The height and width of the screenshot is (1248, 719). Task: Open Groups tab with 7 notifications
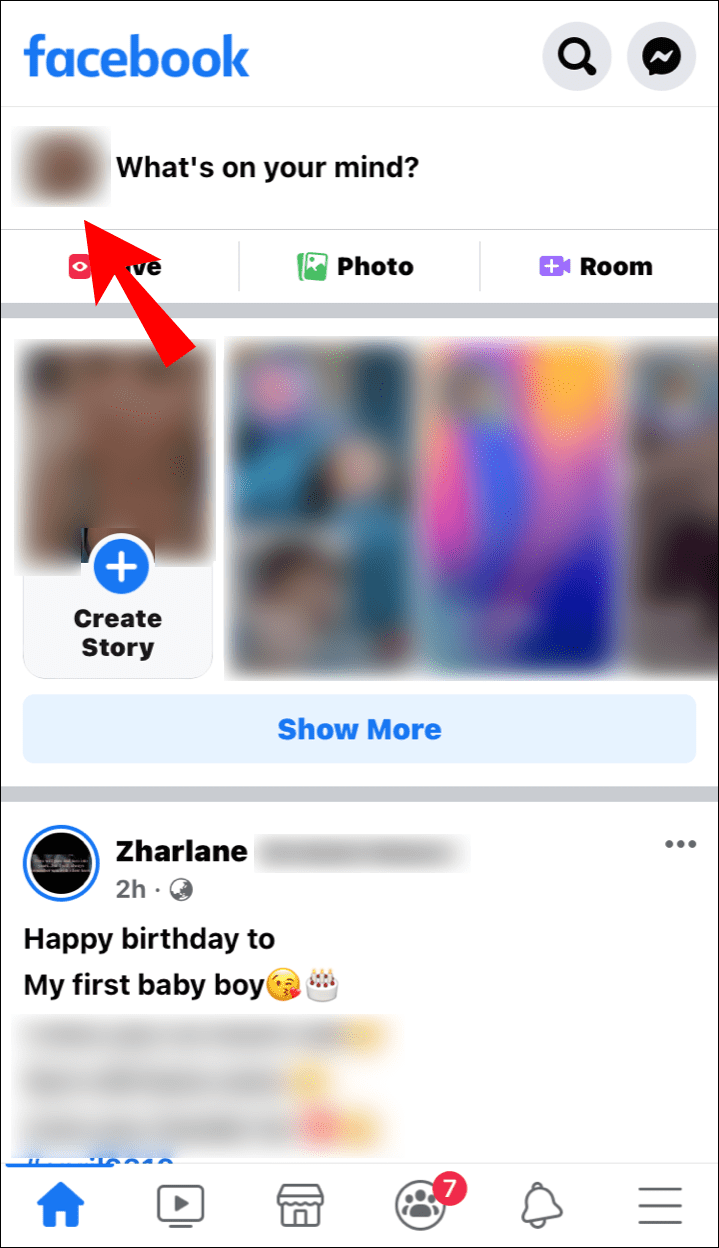coord(422,1203)
